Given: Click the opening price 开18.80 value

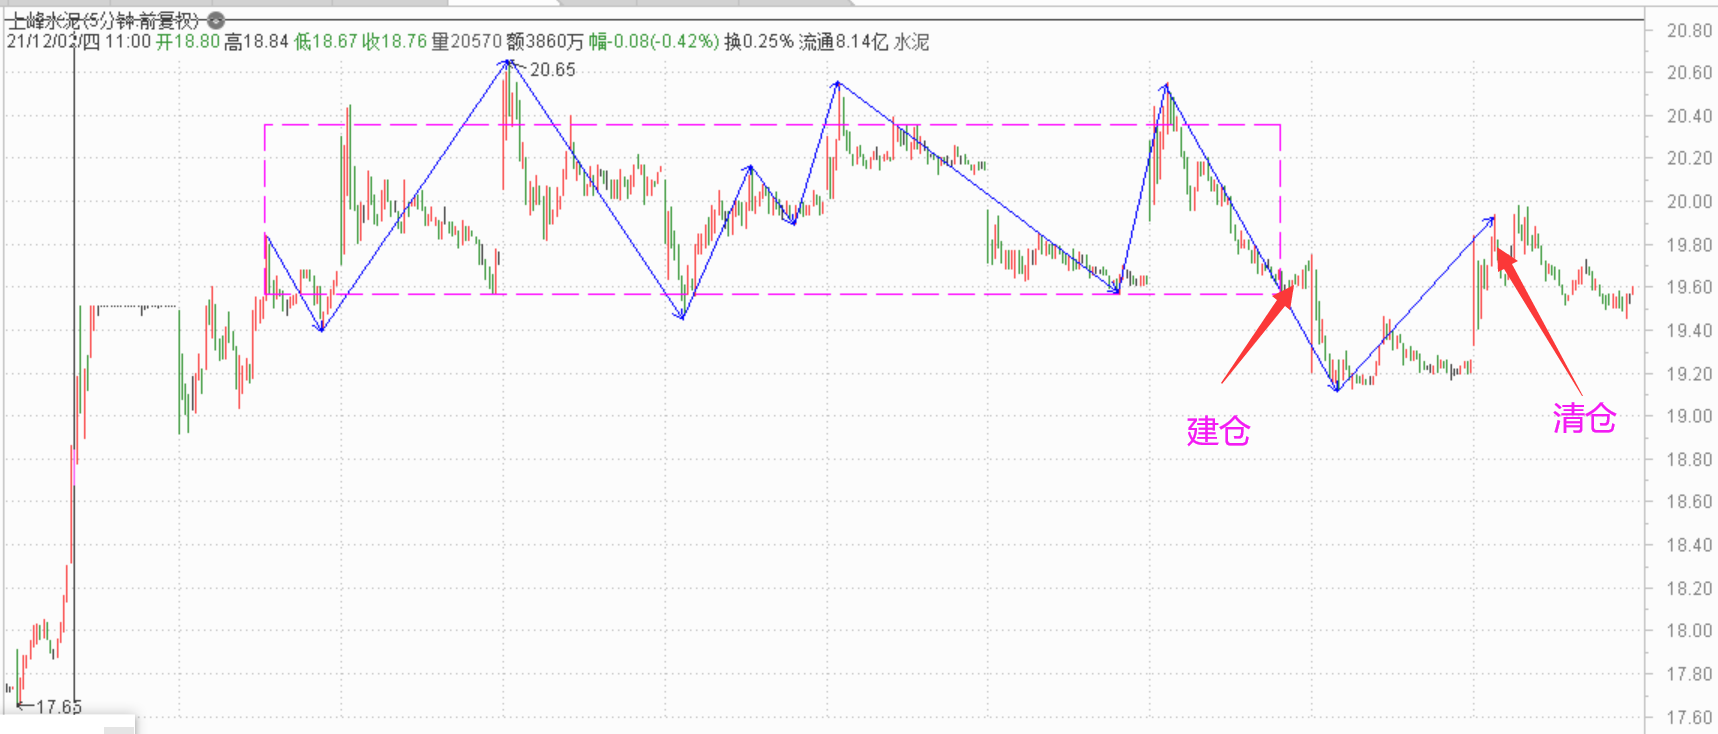Looking at the screenshot, I should click(187, 42).
